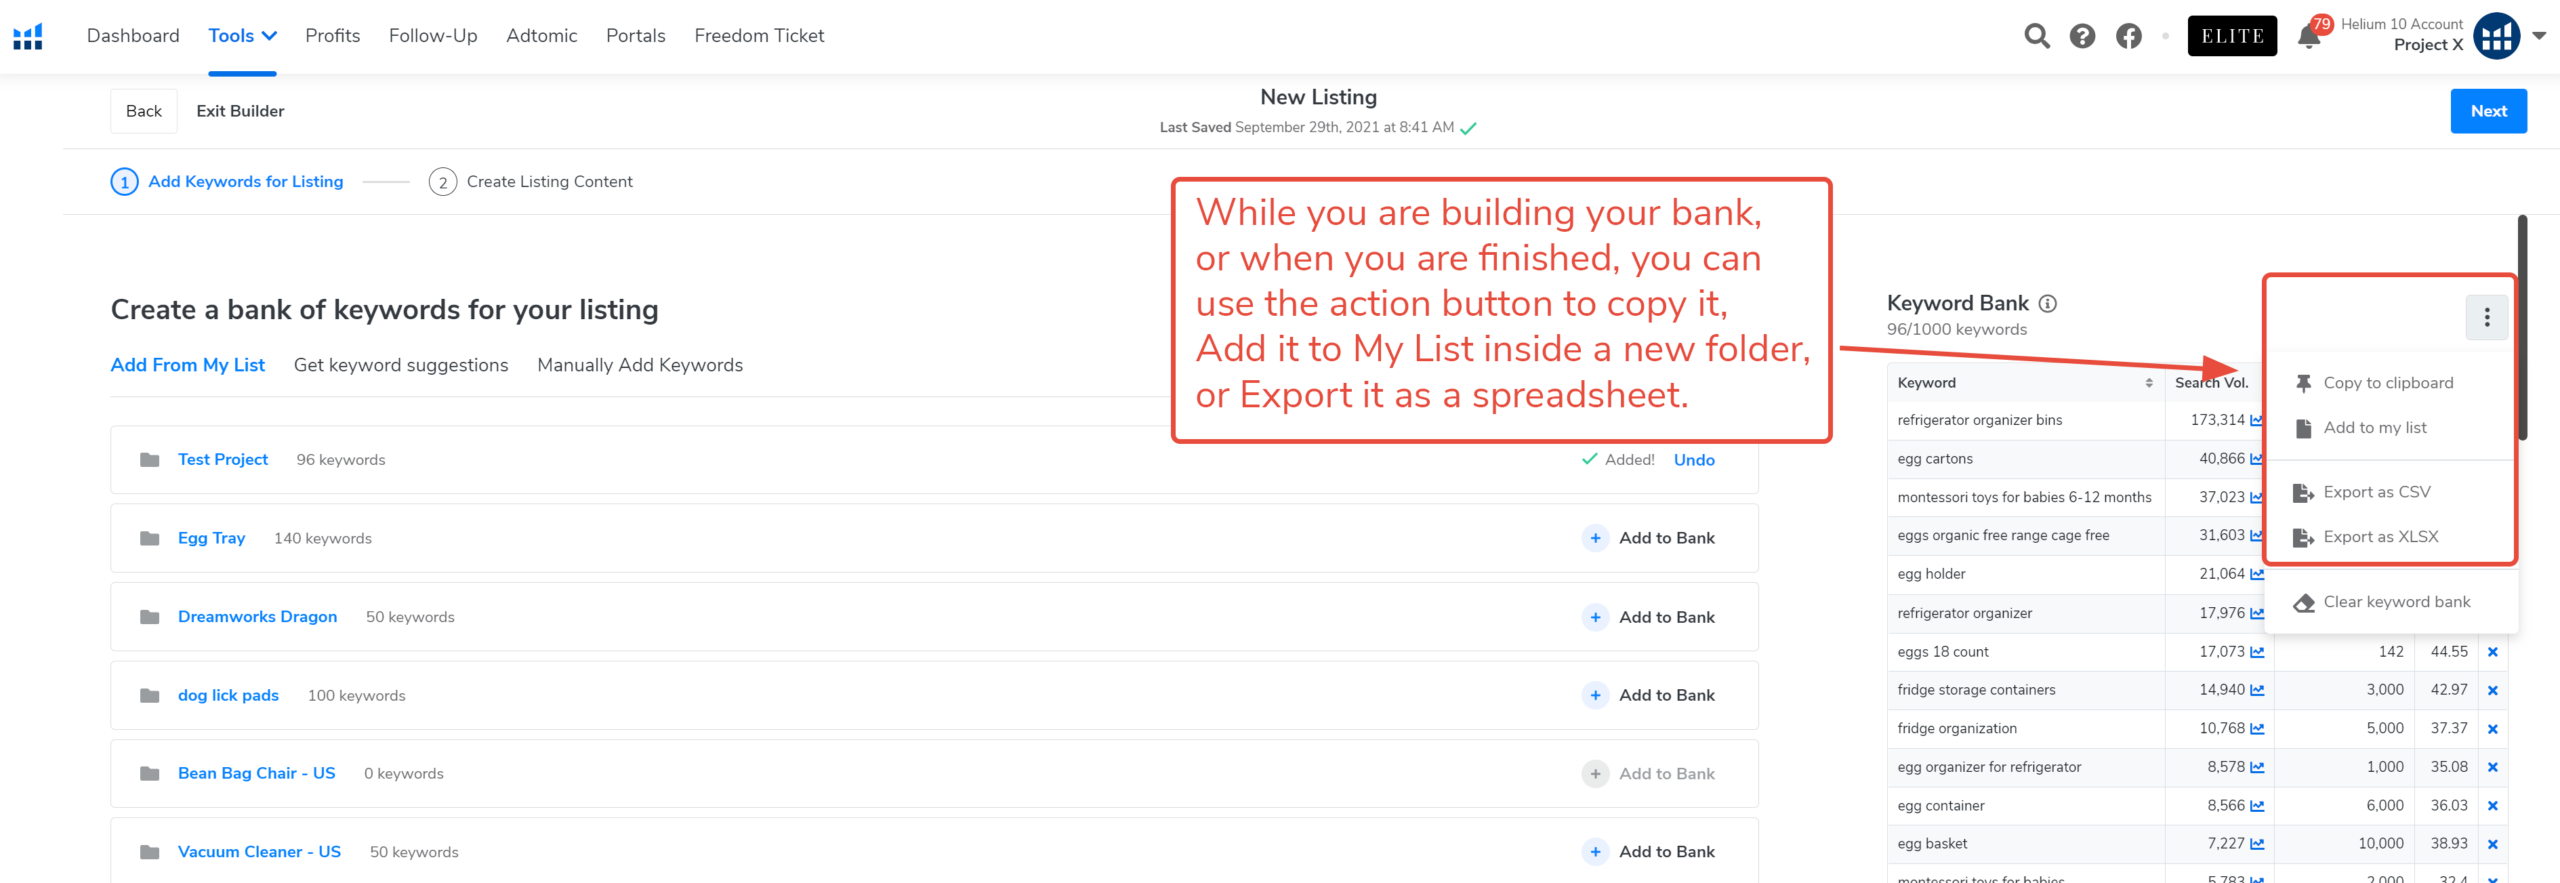The image size is (2560, 883).
Task: Remove 'eggs 18 count' keyword with X icon
Action: tap(2492, 652)
